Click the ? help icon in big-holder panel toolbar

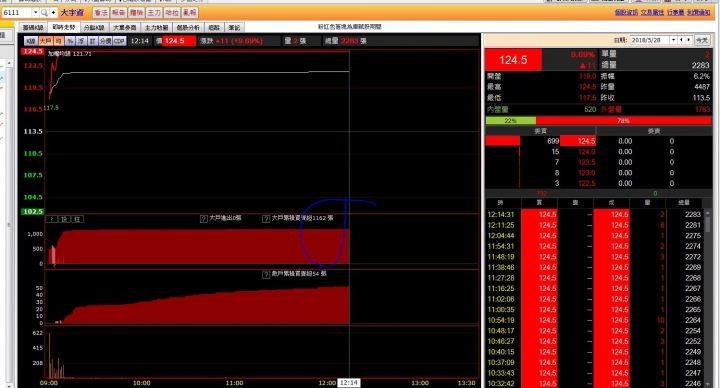click(x=52, y=219)
